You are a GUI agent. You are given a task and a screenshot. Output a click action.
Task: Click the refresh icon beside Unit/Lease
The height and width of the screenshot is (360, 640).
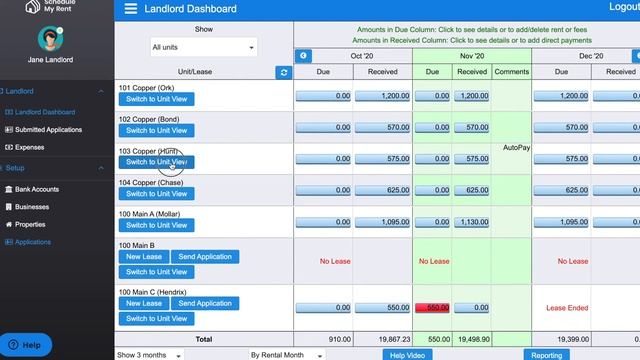pos(284,72)
